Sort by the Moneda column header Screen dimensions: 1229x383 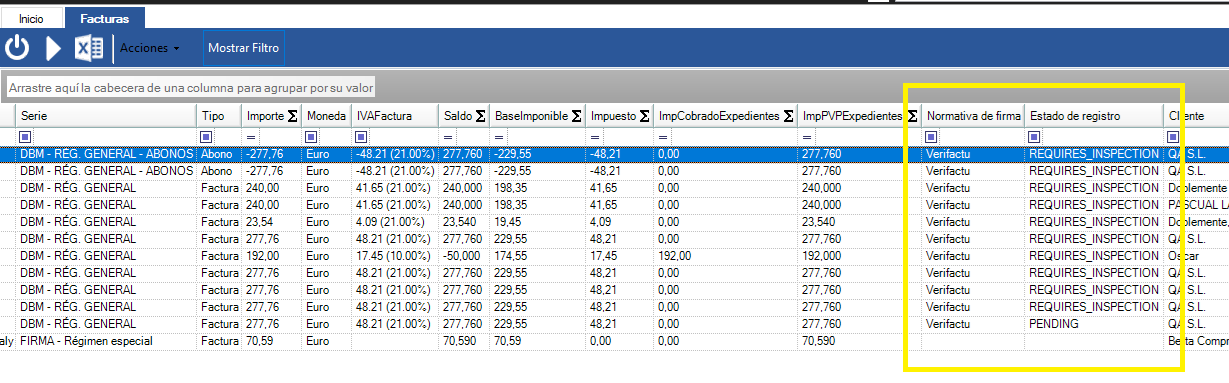click(327, 116)
